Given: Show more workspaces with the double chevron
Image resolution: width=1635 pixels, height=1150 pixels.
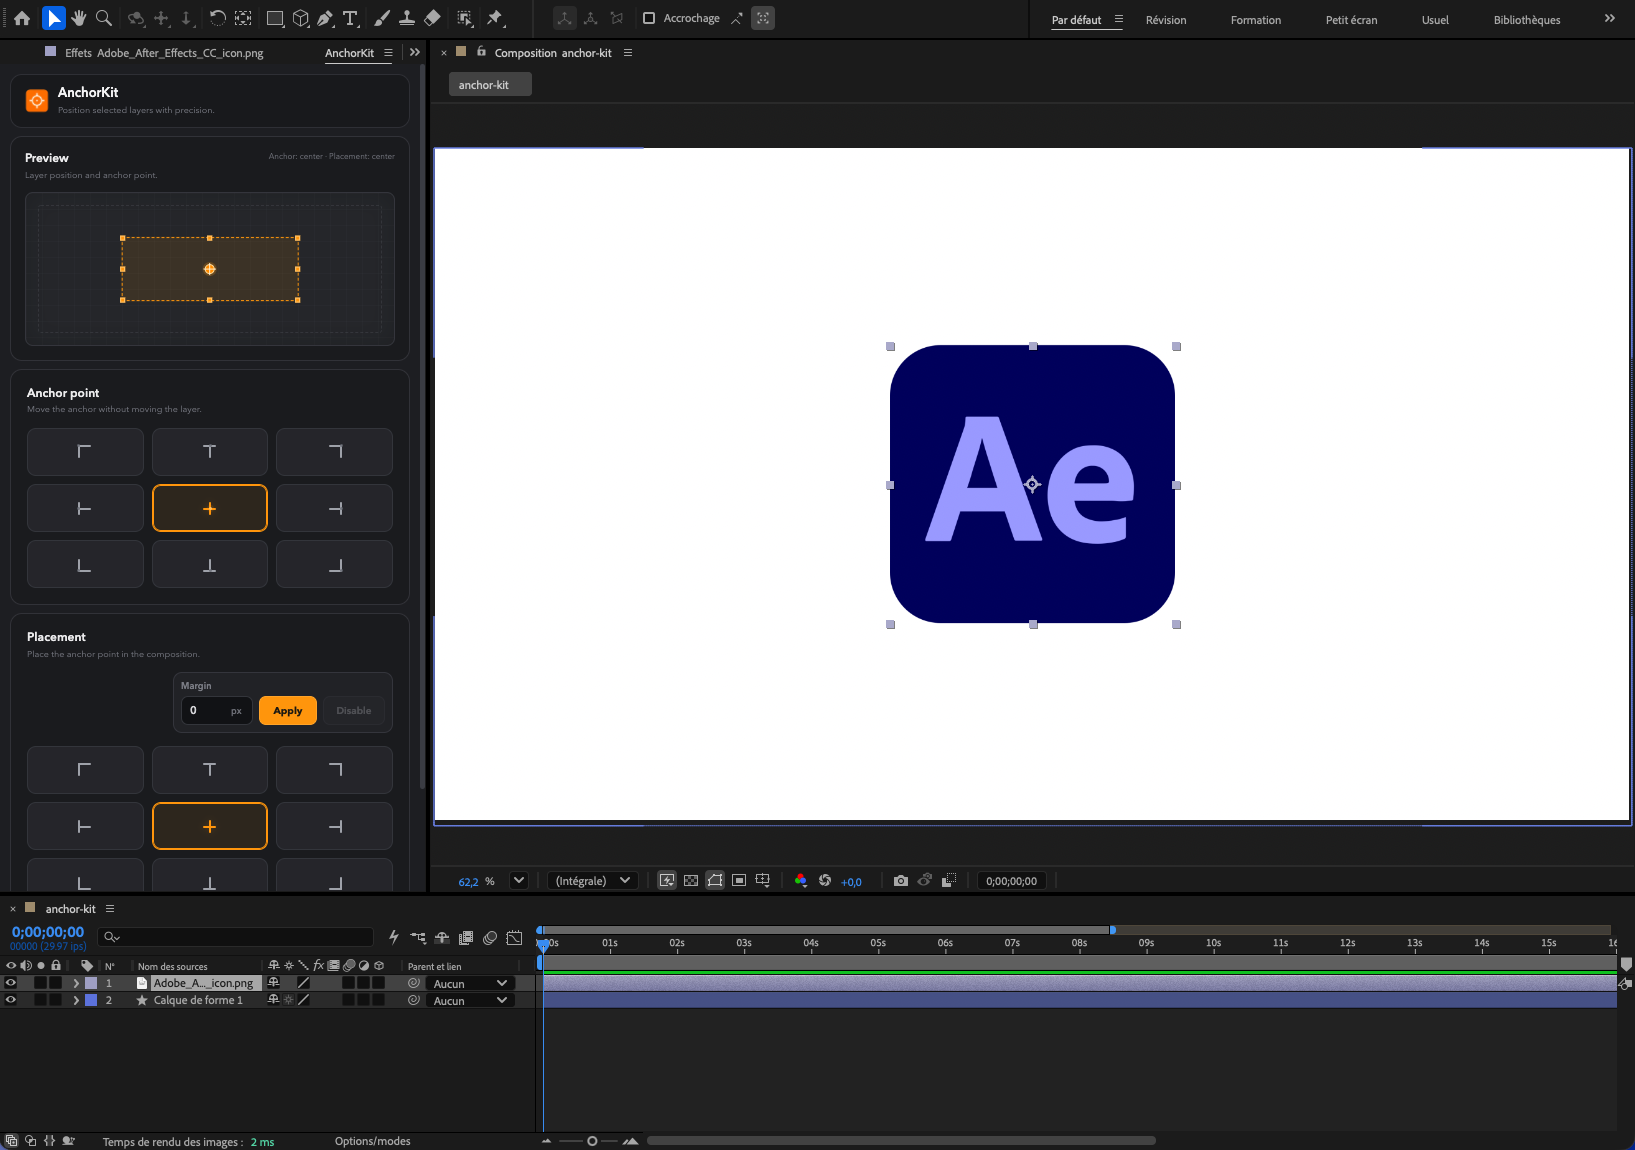Looking at the screenshot, I should (1609, 19).
